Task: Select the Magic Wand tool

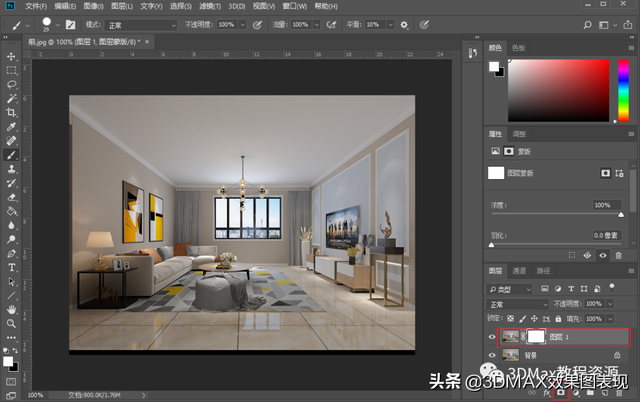Action: click(x=11, y=98)
